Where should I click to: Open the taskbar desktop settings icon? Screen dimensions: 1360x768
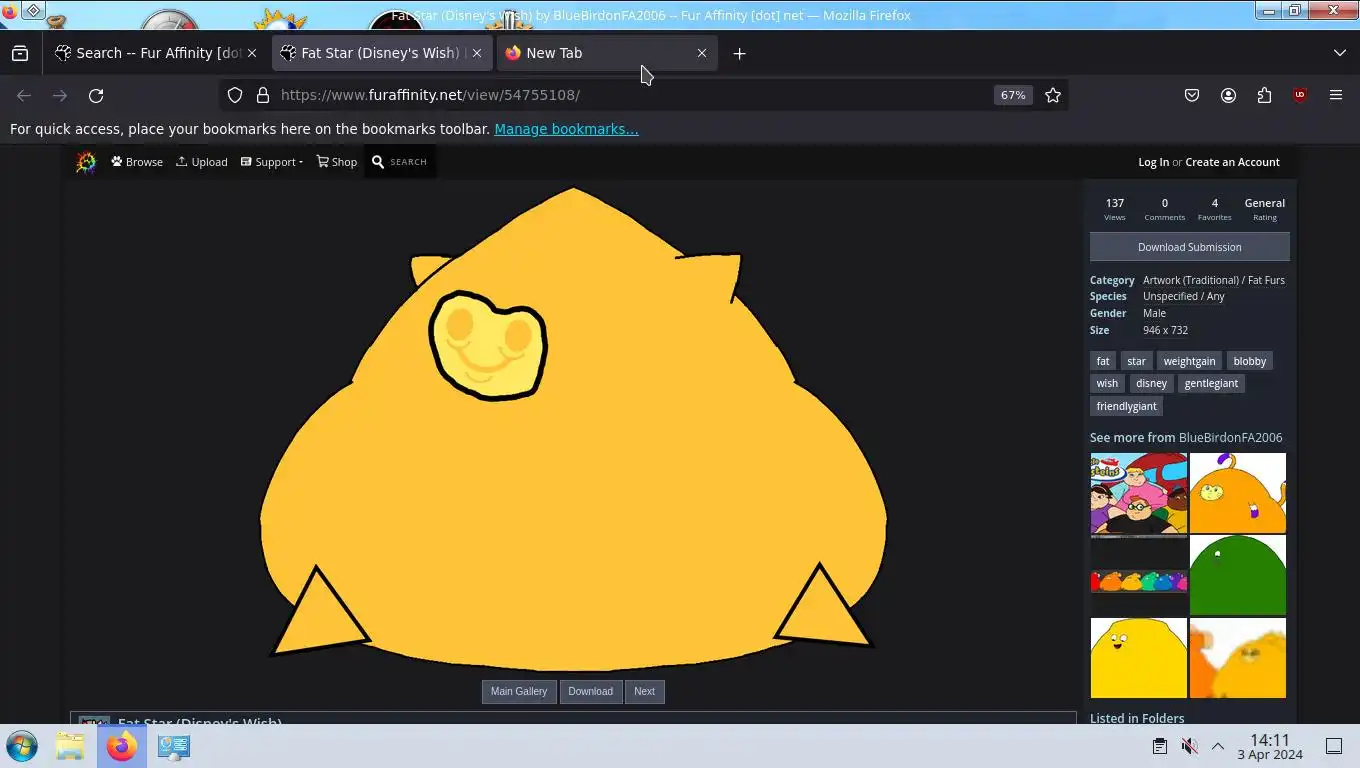(x=174, y=746)
